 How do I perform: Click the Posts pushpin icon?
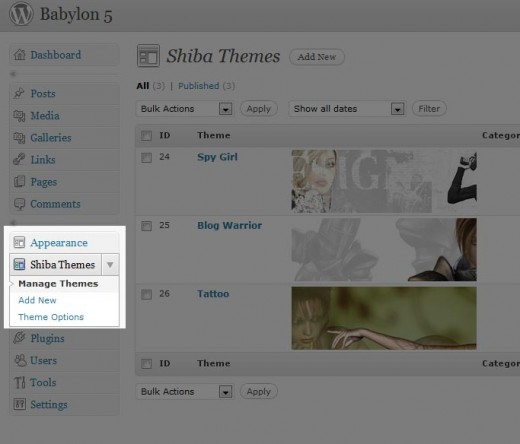coord(19,93)
